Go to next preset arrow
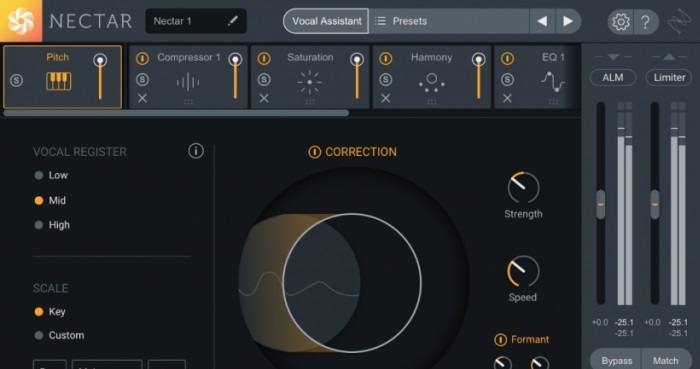Screen dimensions: 700x369 [568, 21]
